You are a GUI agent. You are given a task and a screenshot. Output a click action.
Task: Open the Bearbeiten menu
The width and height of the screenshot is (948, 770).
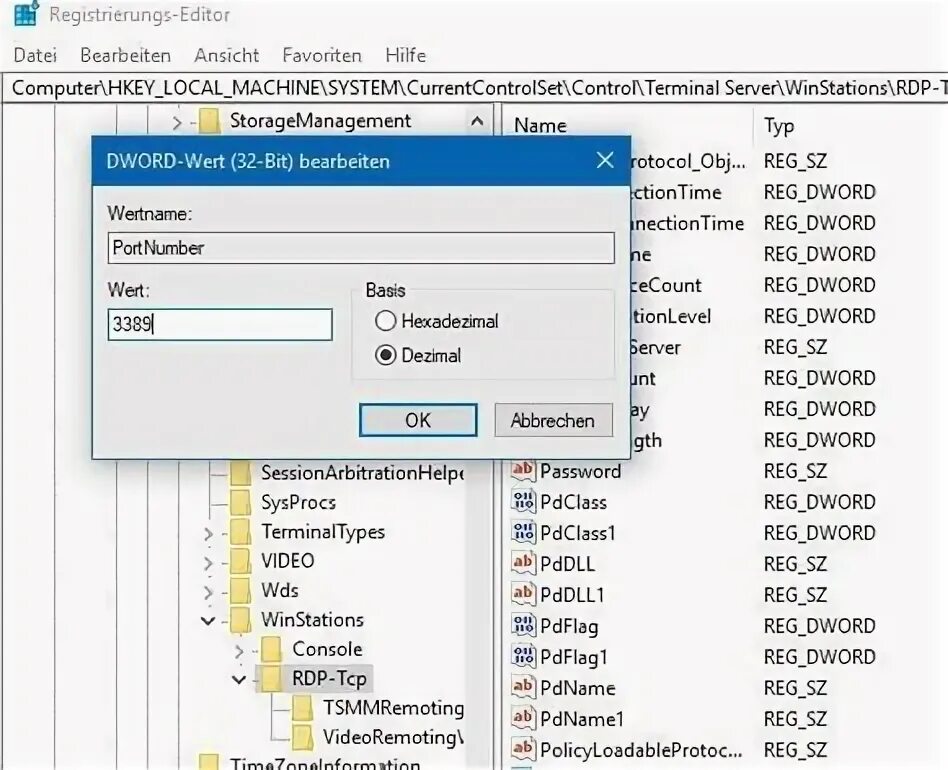pyautogui.click(x=125, y=55)
